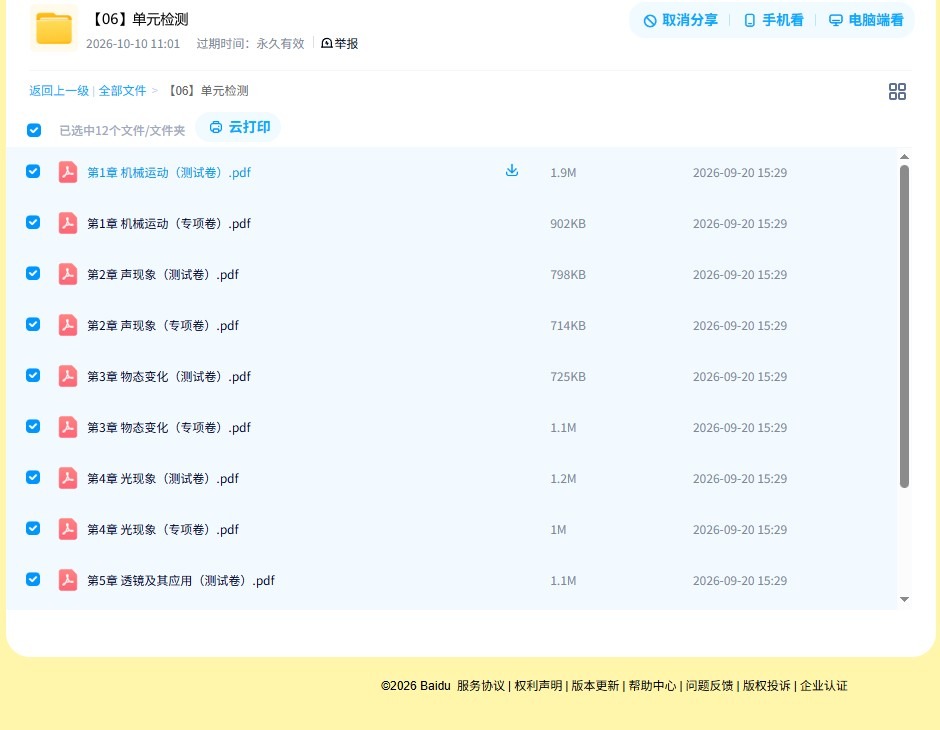Image resolution: width=940 pixels, height=730 pixels.
Task: Click PDF icon of 第3章 物态变化（专项卷）
Action: (x=68, y=427)
